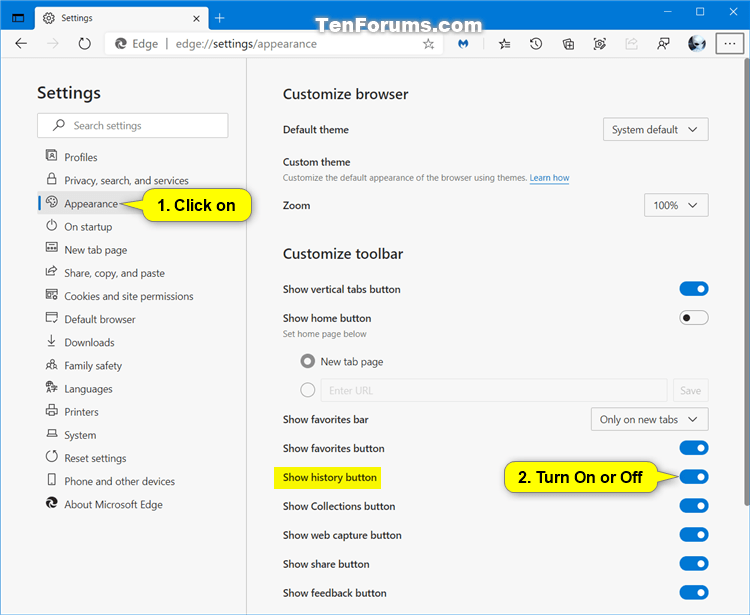Open the Learn how link
The width and height of the screenshot is (750, 615).
[x=549, y=178]
